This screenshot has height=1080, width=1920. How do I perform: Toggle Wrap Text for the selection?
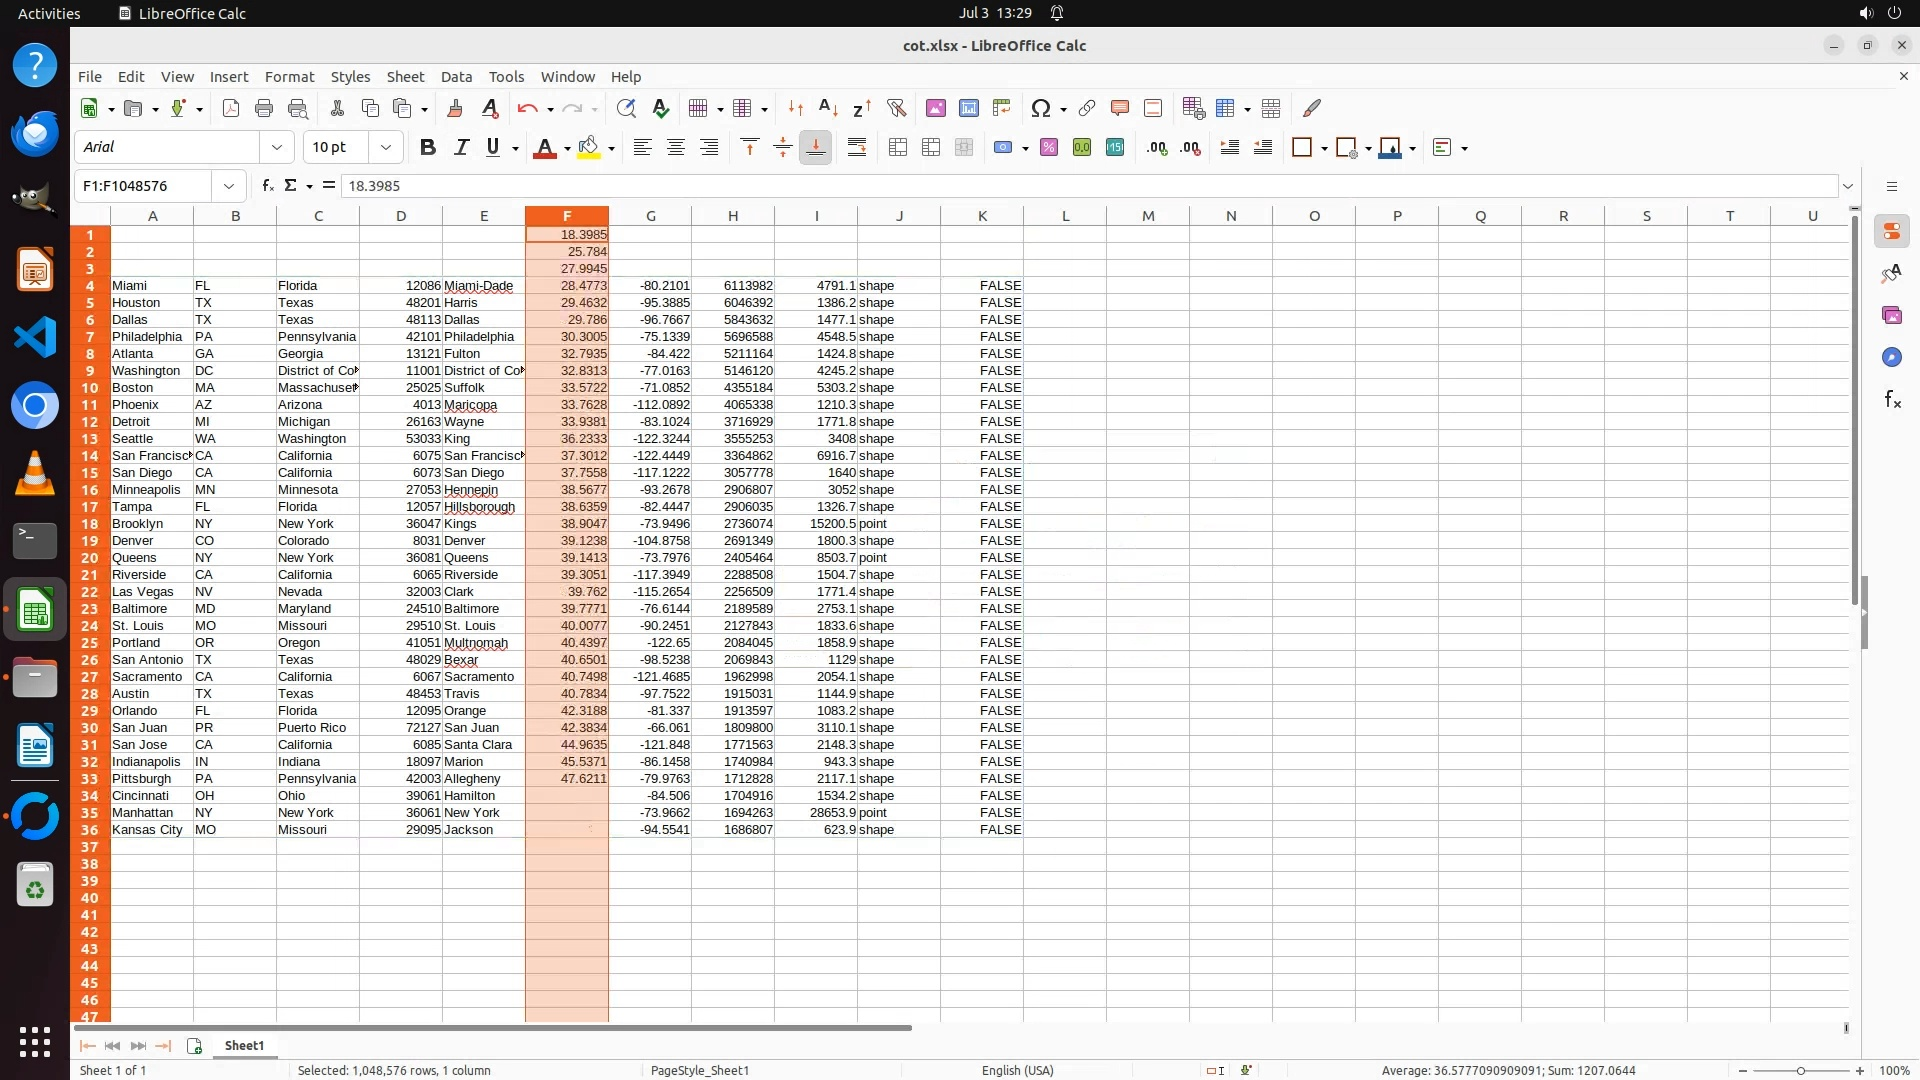(857, 148)
